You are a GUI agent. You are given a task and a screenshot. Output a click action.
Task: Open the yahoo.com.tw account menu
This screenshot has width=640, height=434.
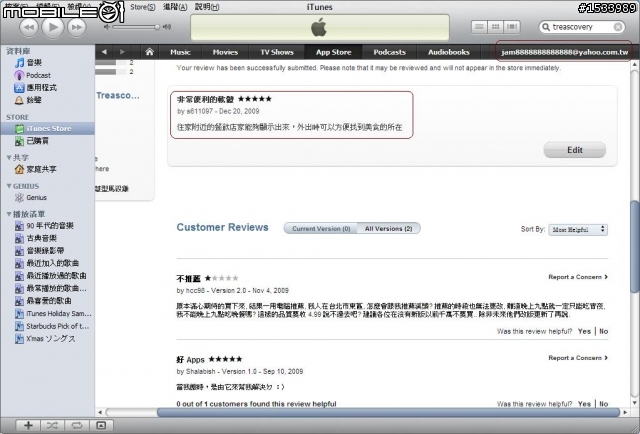[x=564, y=52]
